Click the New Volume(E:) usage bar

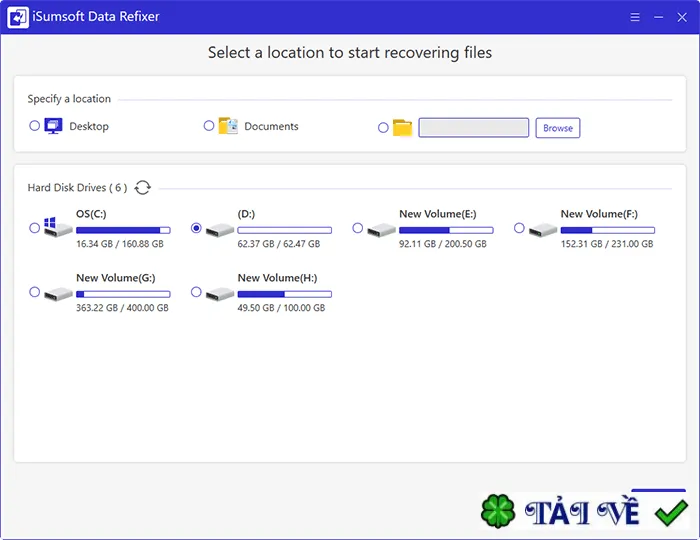[x=446, y=230]
